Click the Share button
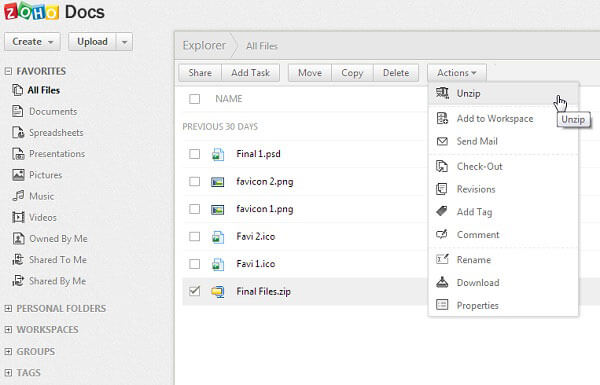Screen dimensions: 600x385 tap(200, 73)
